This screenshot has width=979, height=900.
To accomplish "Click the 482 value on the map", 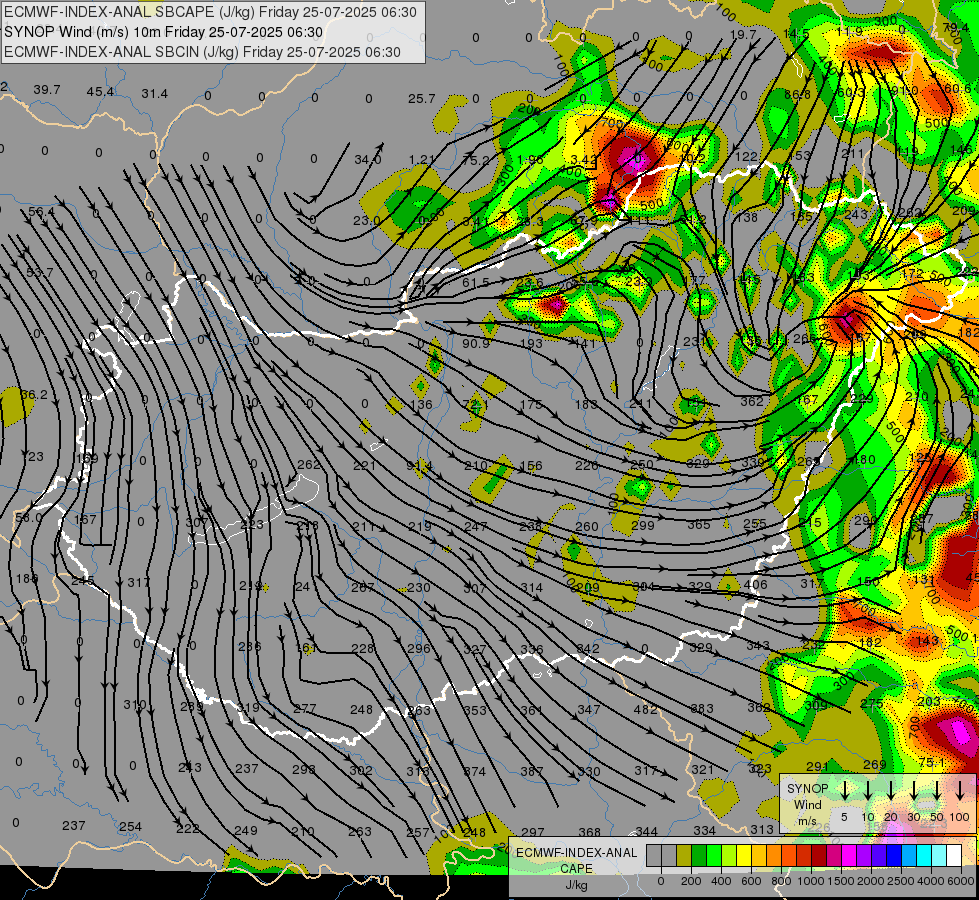I will click(646, 710).
